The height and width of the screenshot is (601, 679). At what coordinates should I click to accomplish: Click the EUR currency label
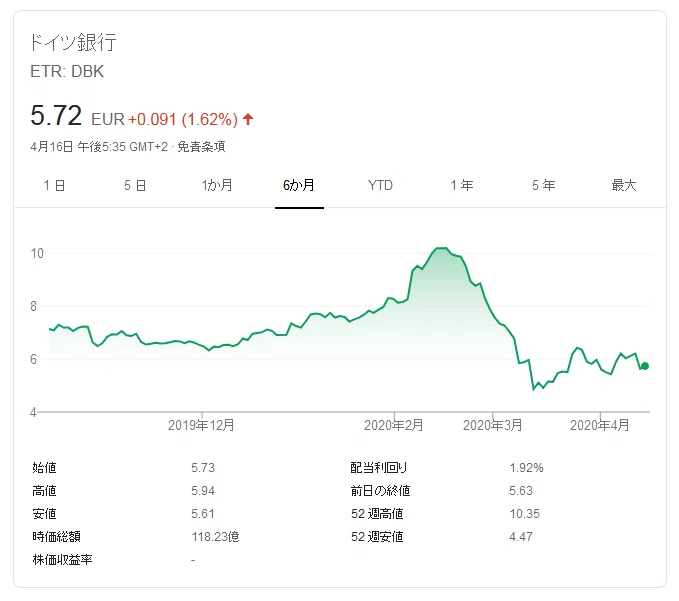tap(108, 120)
